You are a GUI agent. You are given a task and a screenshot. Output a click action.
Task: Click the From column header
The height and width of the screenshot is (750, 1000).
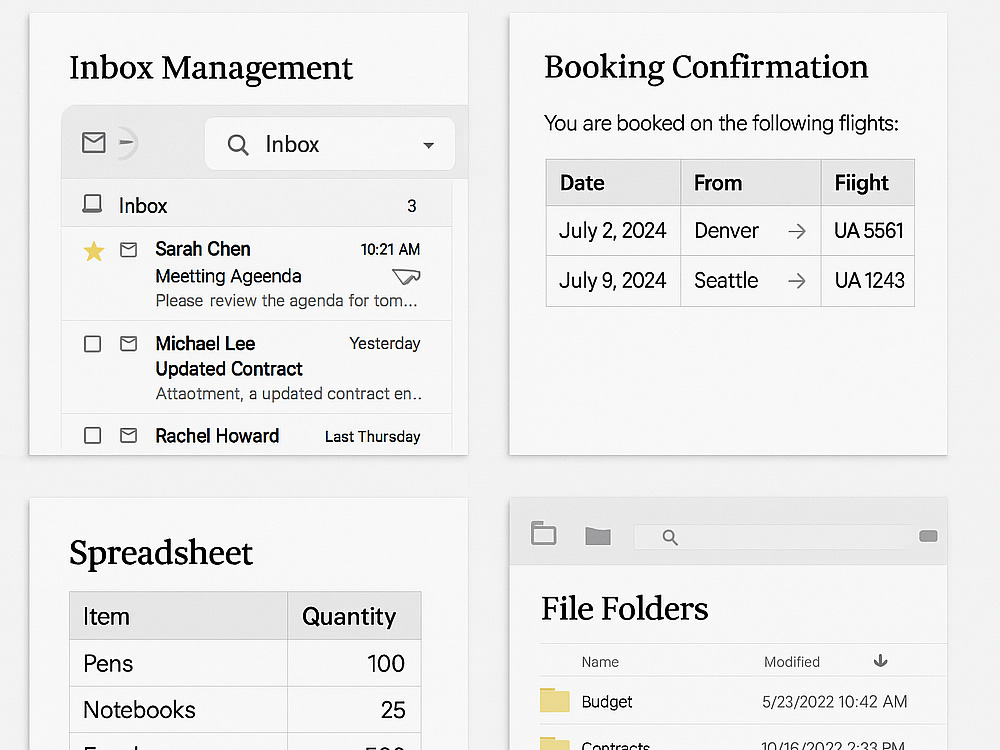pos(751,182)
